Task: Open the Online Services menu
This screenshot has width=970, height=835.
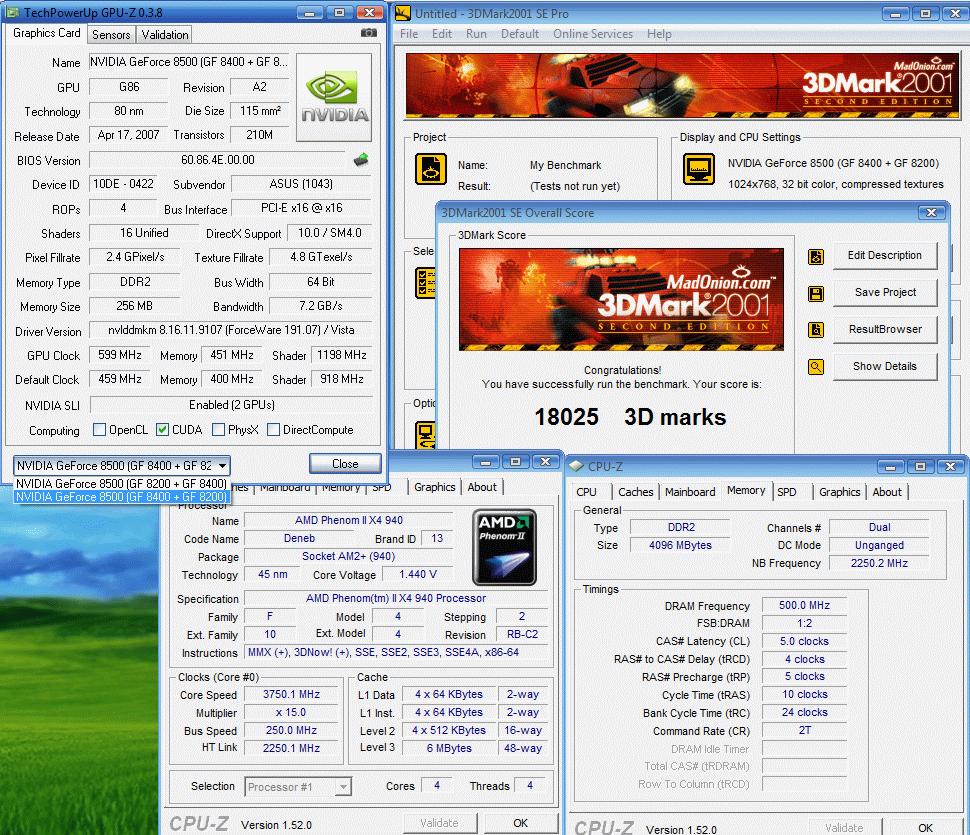Action: pos(593,34)
